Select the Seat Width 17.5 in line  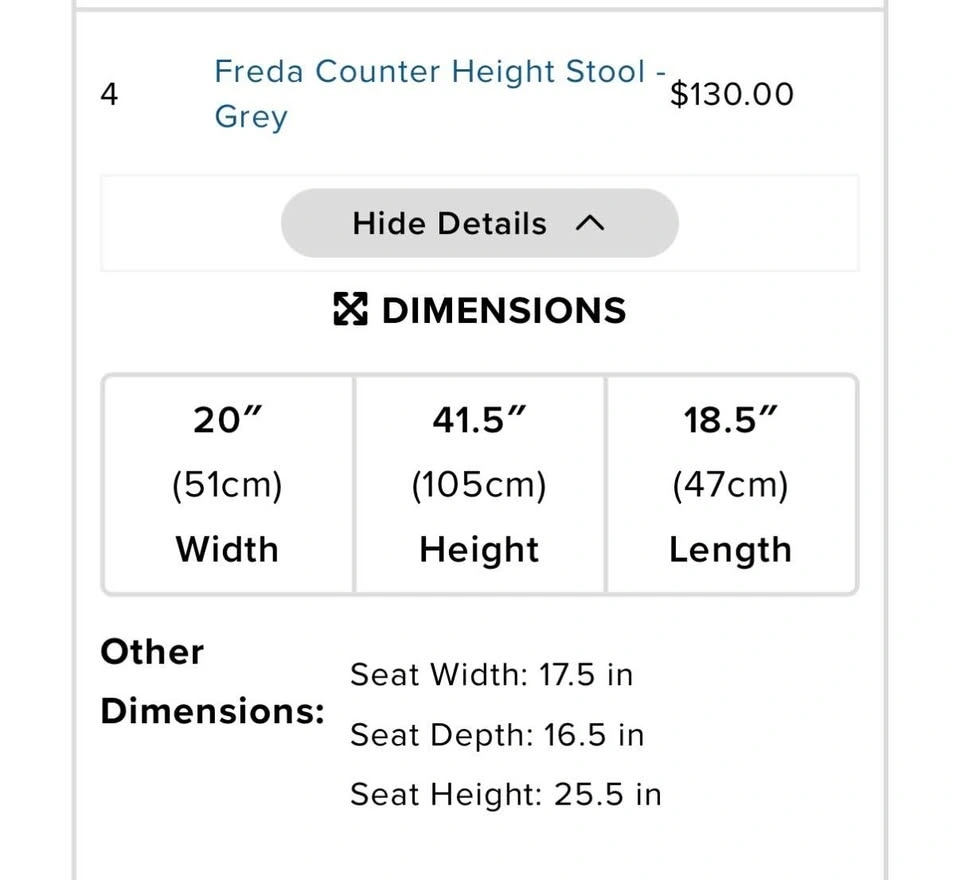point(491,675)
